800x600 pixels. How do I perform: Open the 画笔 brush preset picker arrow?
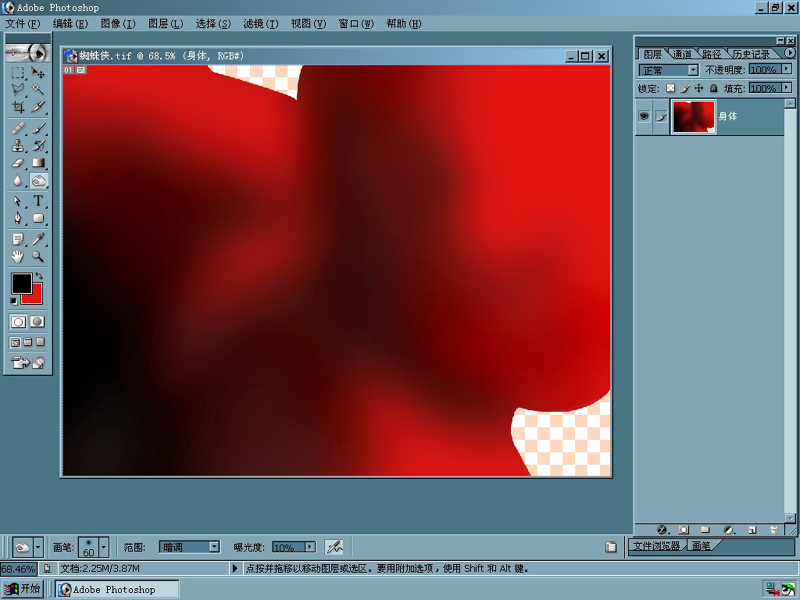pos(104,547)
